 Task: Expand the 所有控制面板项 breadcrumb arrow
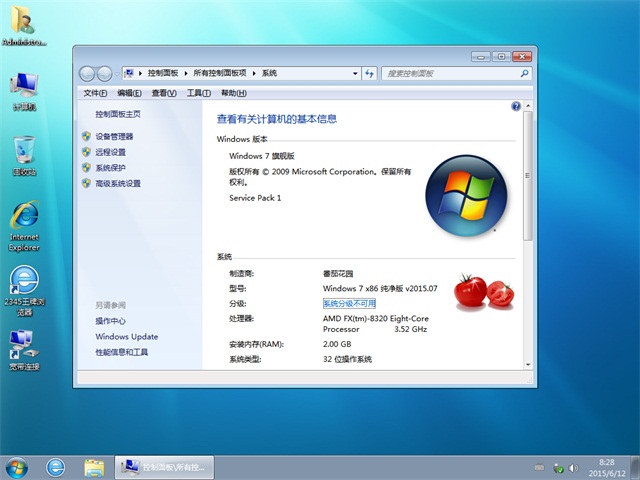pyautogui.click(x=255, y=73)
